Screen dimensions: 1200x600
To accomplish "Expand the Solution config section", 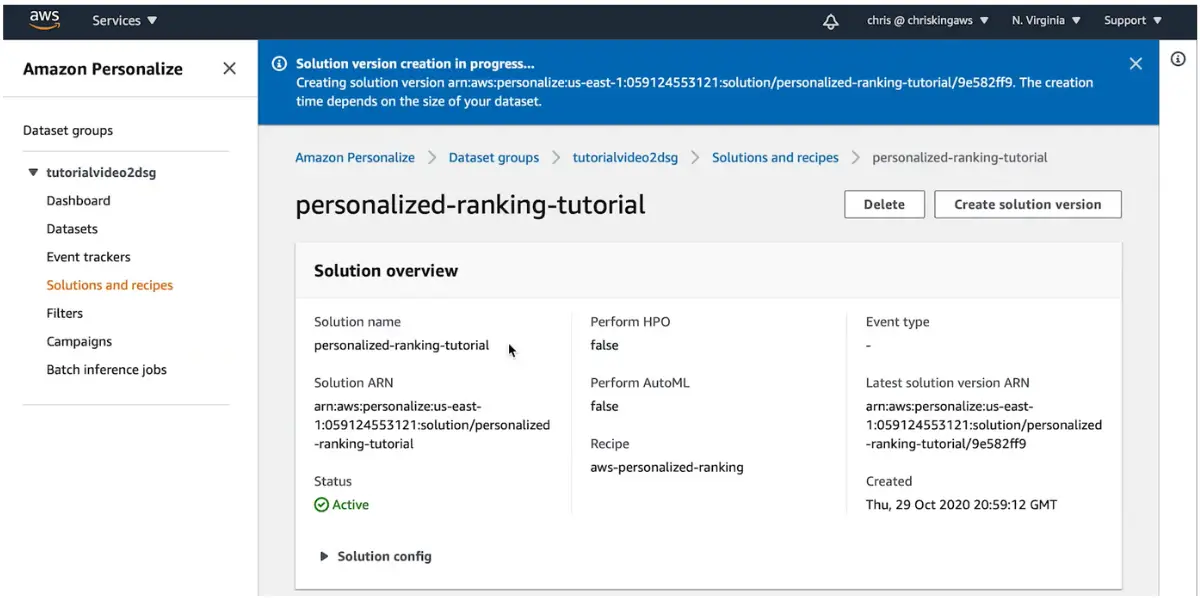I will coord(375,556).
